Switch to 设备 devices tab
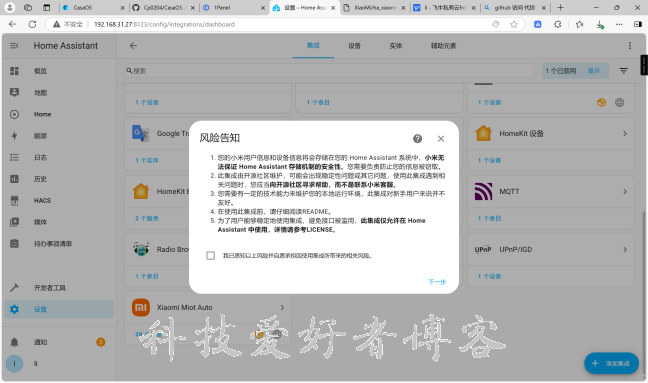This screenshot has height=383, width=648. point(355,46)
